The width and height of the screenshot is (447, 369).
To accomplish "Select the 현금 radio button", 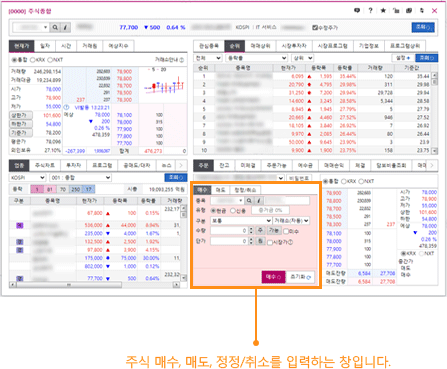I will [x=213, y=211].
